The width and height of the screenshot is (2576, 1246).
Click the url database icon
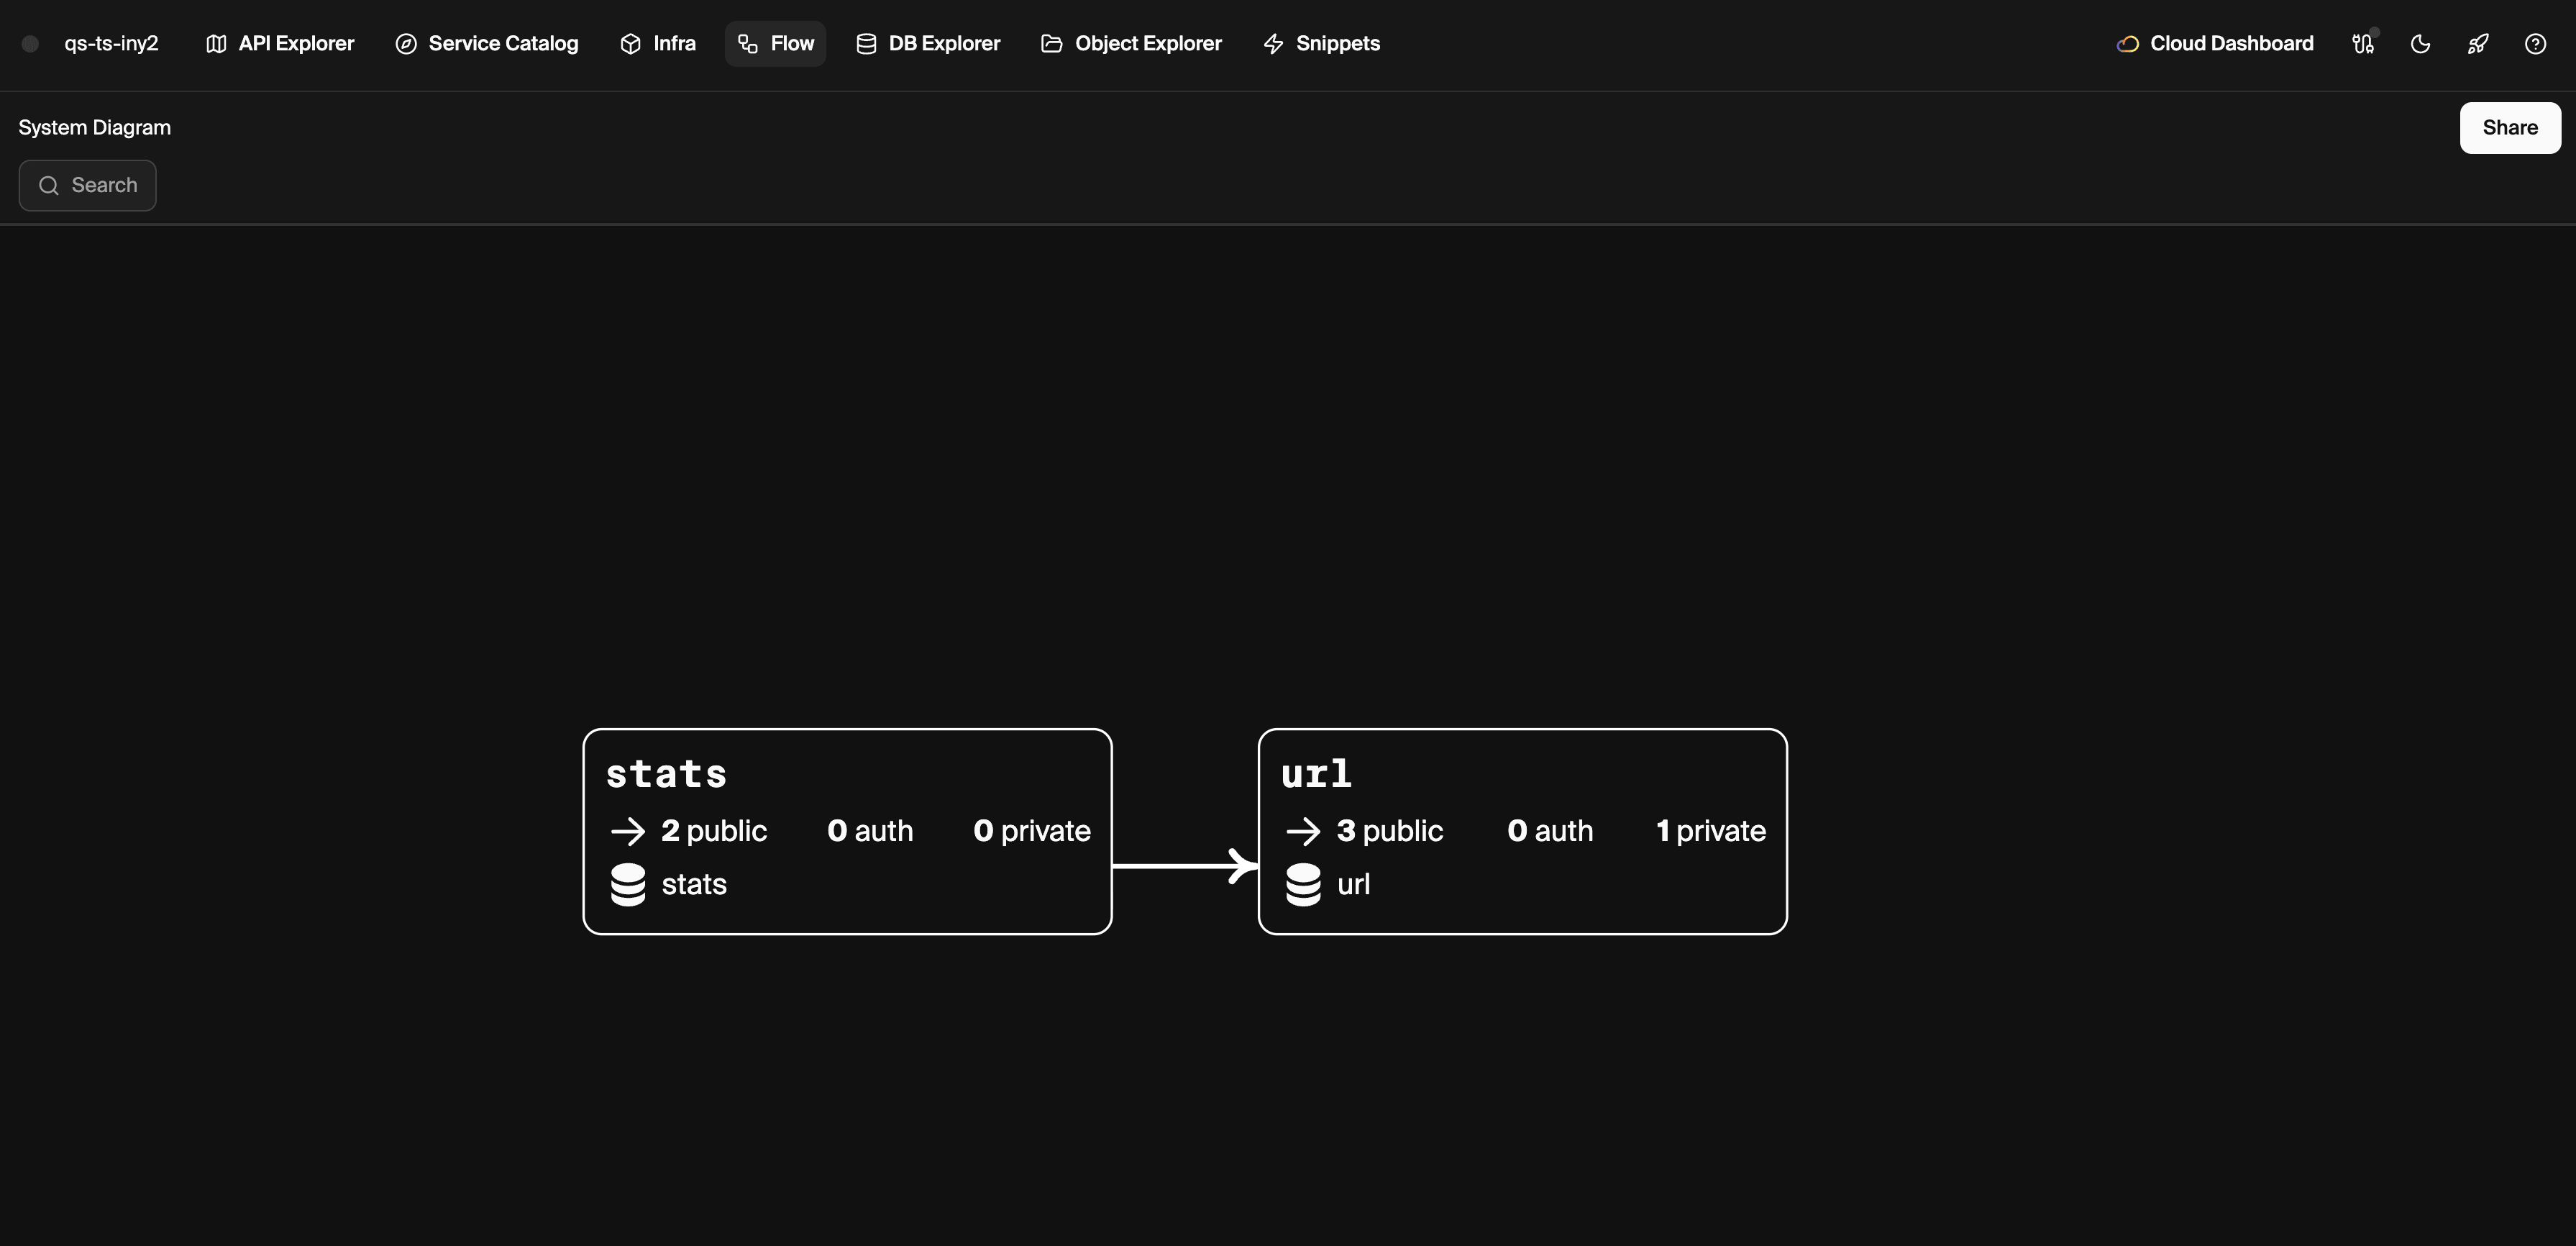coord(1303,885)
